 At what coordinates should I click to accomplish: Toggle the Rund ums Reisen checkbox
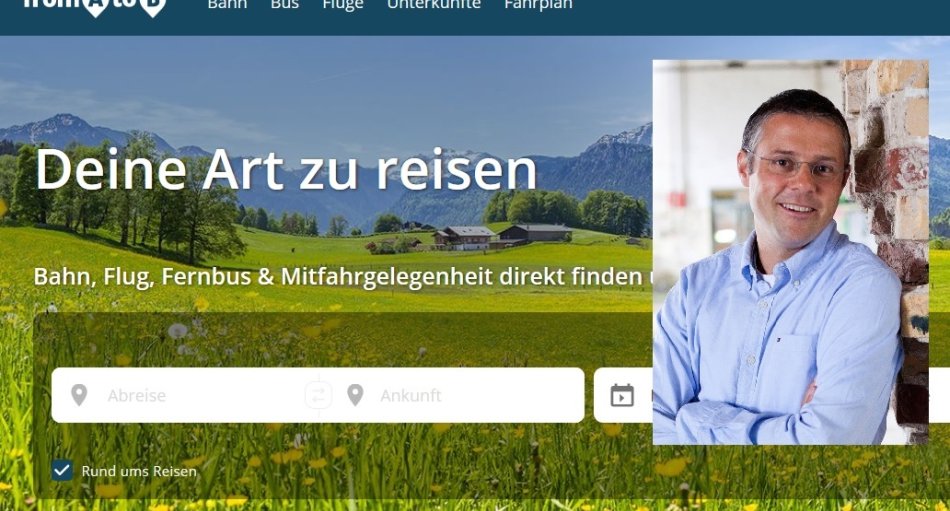62,470
